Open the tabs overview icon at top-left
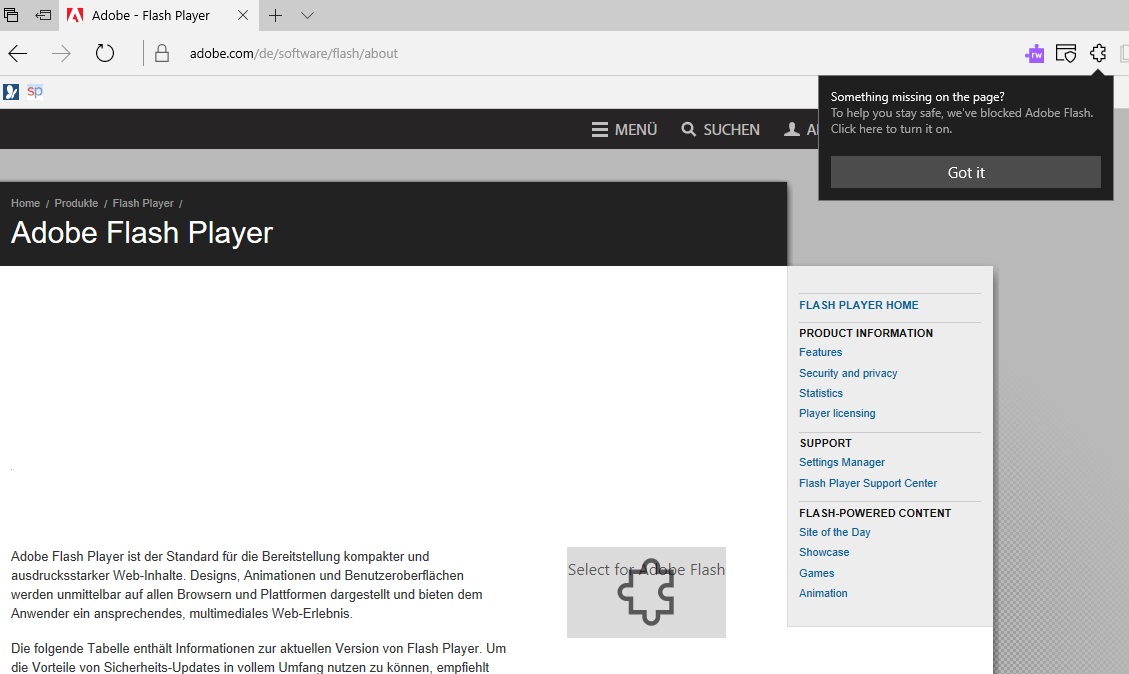This screenshot has height=674, width=1129. coord(11,15)
